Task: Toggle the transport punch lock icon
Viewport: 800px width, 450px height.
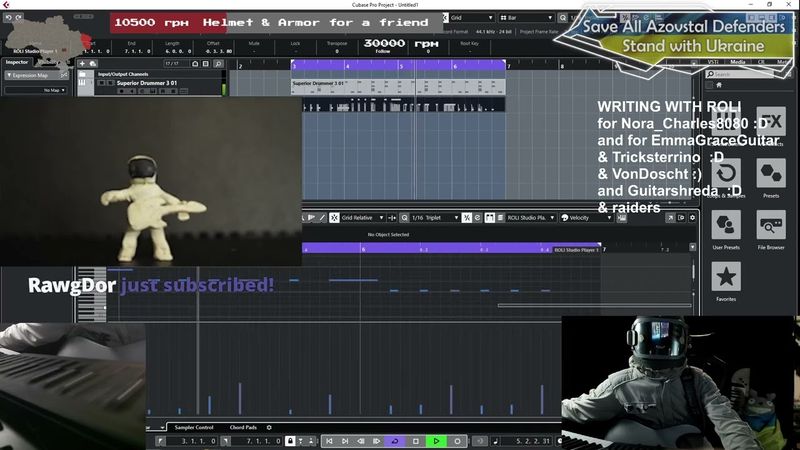Action: point(290,441)
